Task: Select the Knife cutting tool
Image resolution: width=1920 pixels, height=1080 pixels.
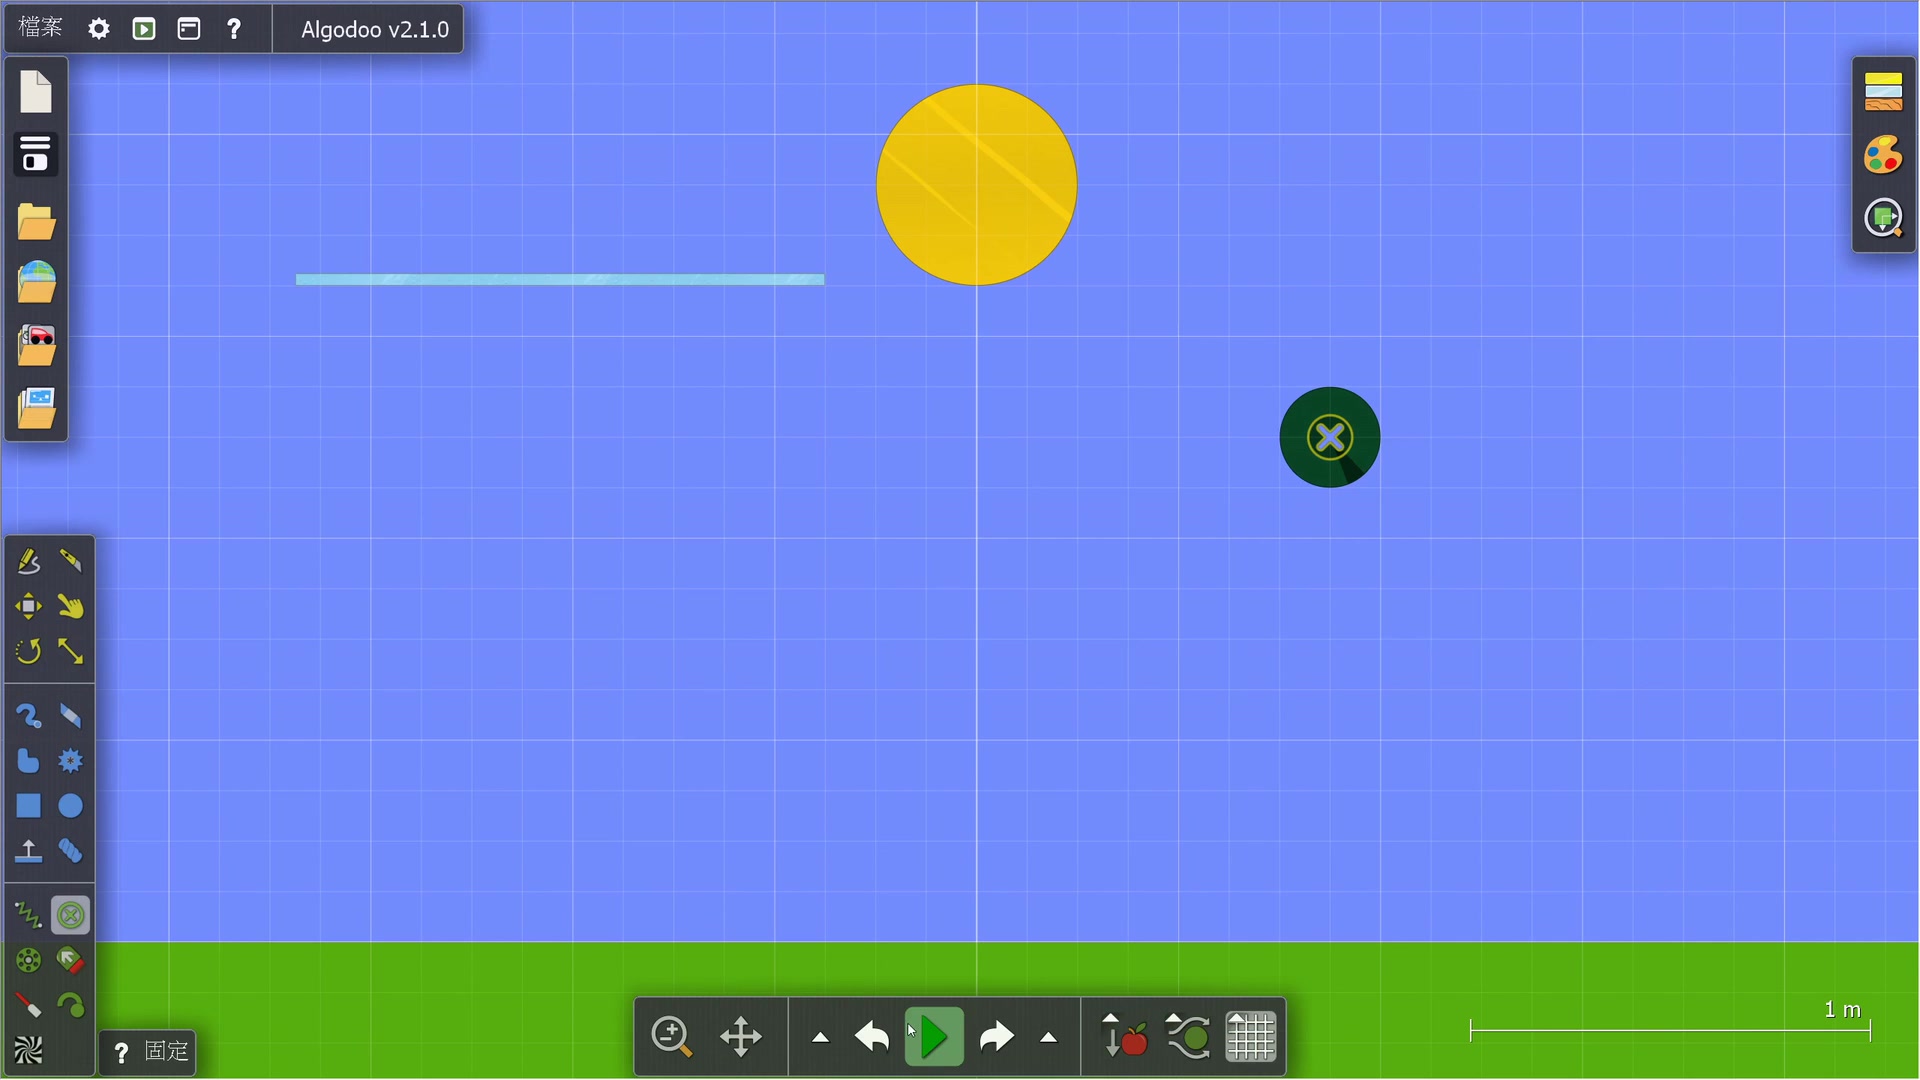Action: (70, 562)
